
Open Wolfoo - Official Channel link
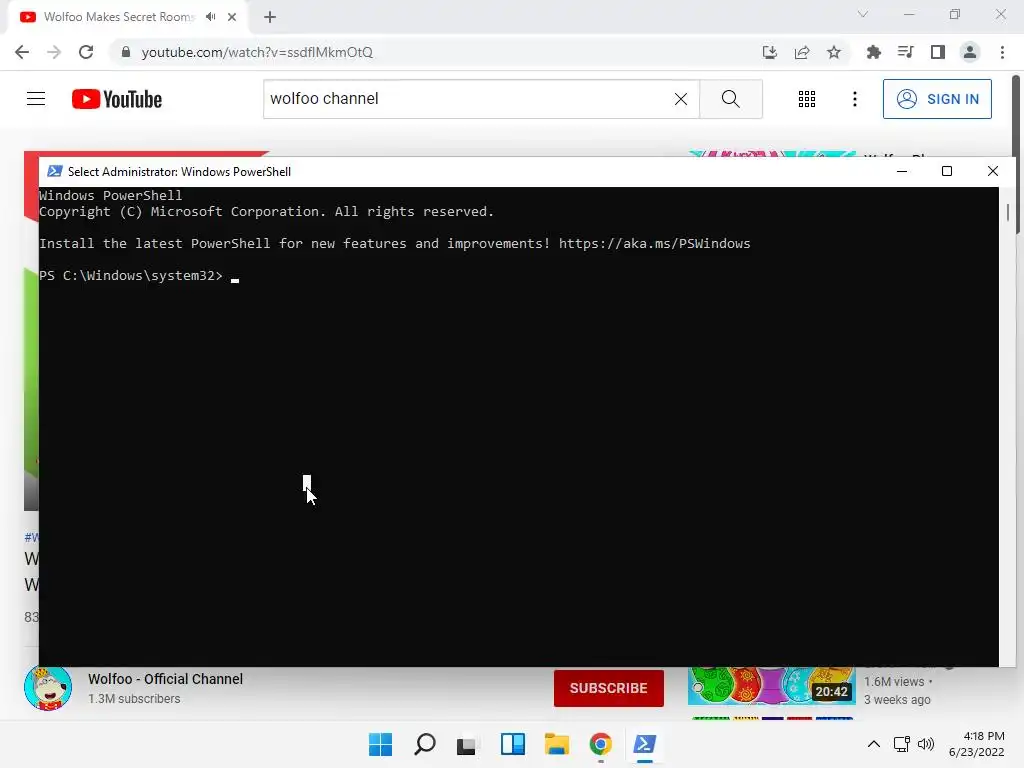[x=165, y=679]
